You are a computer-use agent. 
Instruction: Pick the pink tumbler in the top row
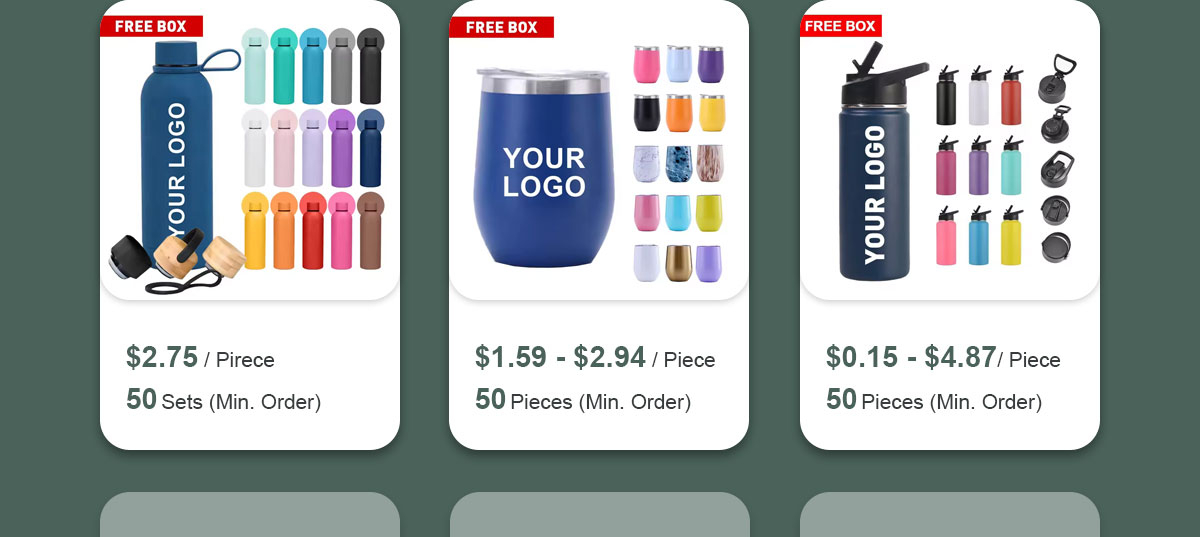[647, 63]
